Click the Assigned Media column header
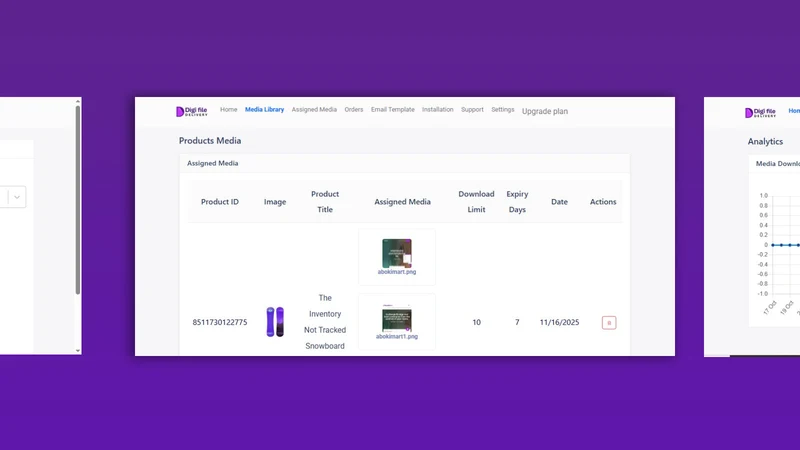 [403, 202]
